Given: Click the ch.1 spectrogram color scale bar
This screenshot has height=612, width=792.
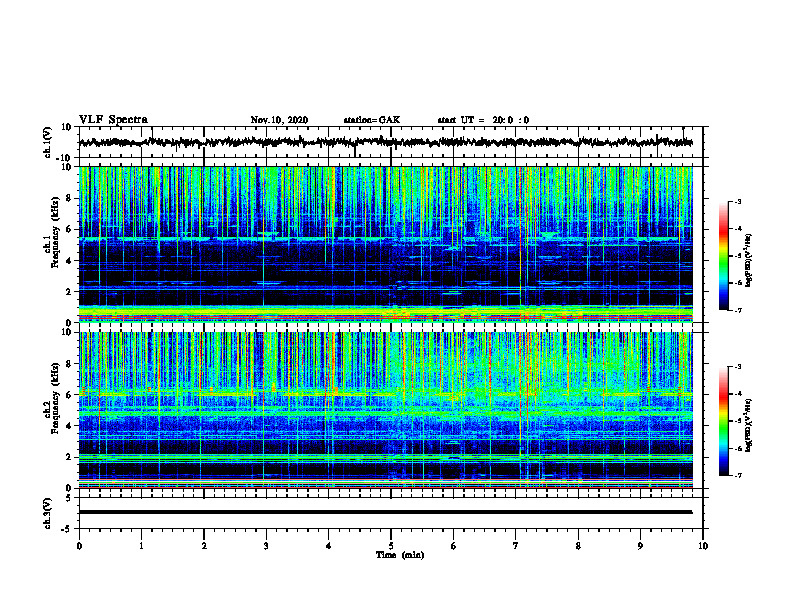Looking at the screenshot, I should click(x=723, y=256).
